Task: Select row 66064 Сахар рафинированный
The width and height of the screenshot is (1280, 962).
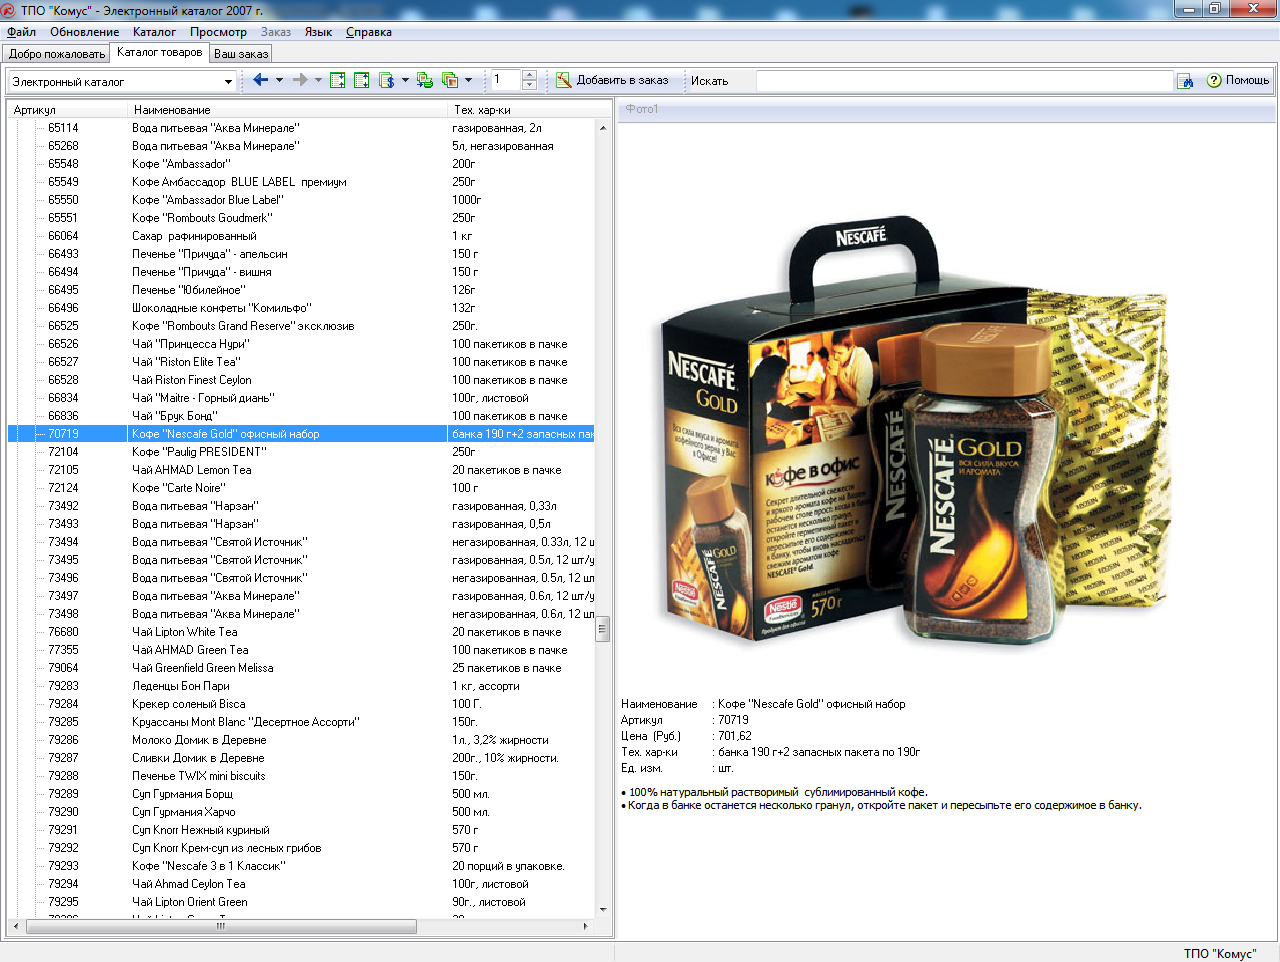Action: 301,236
